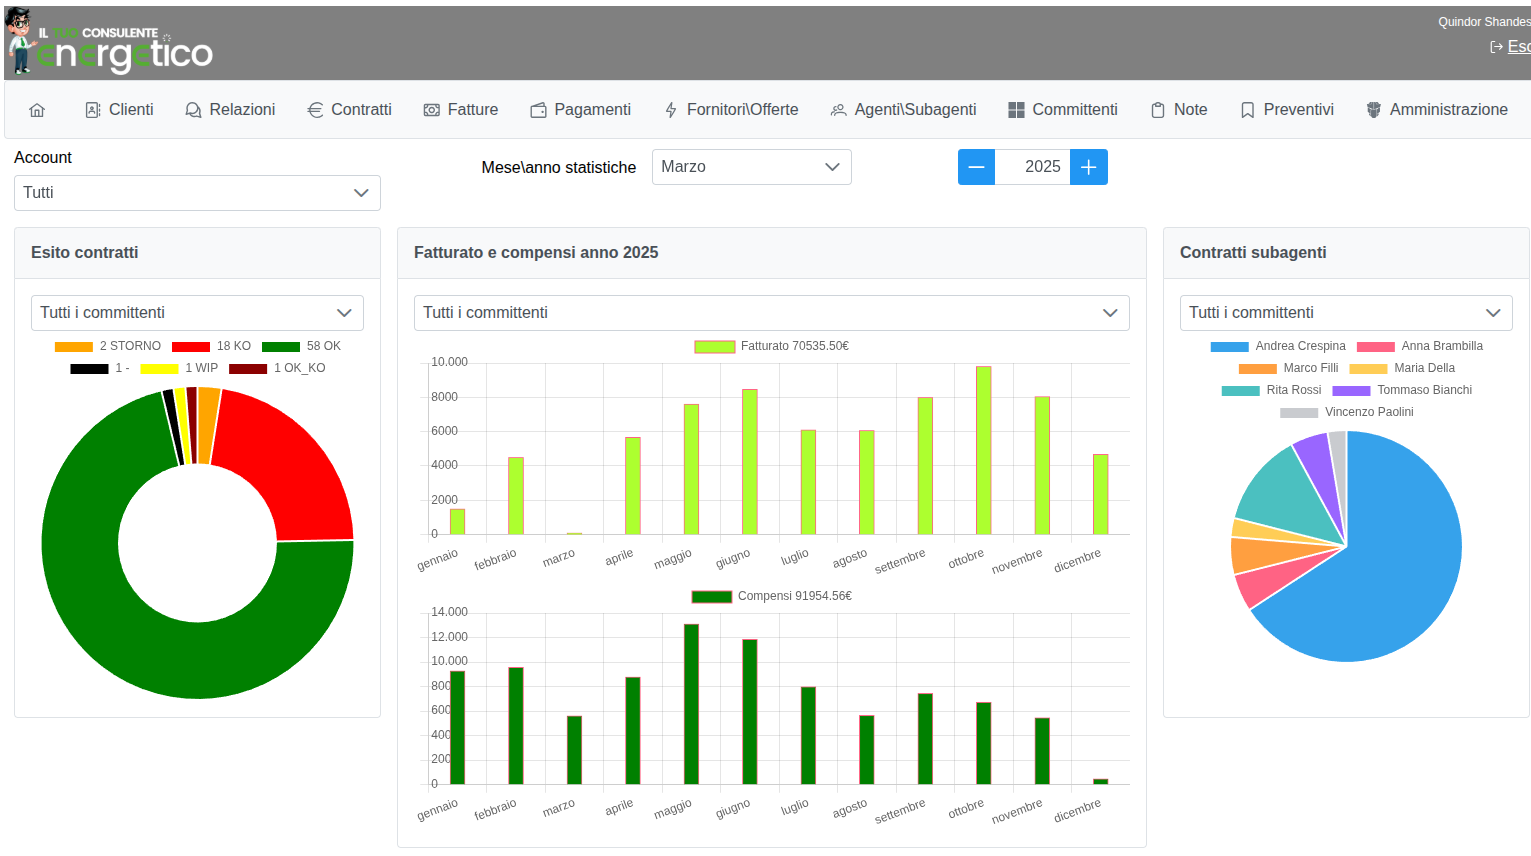The width and height of the screenshot is (1531, 856).
Task: Click the home icon in navbar
Action: [37, 110]
